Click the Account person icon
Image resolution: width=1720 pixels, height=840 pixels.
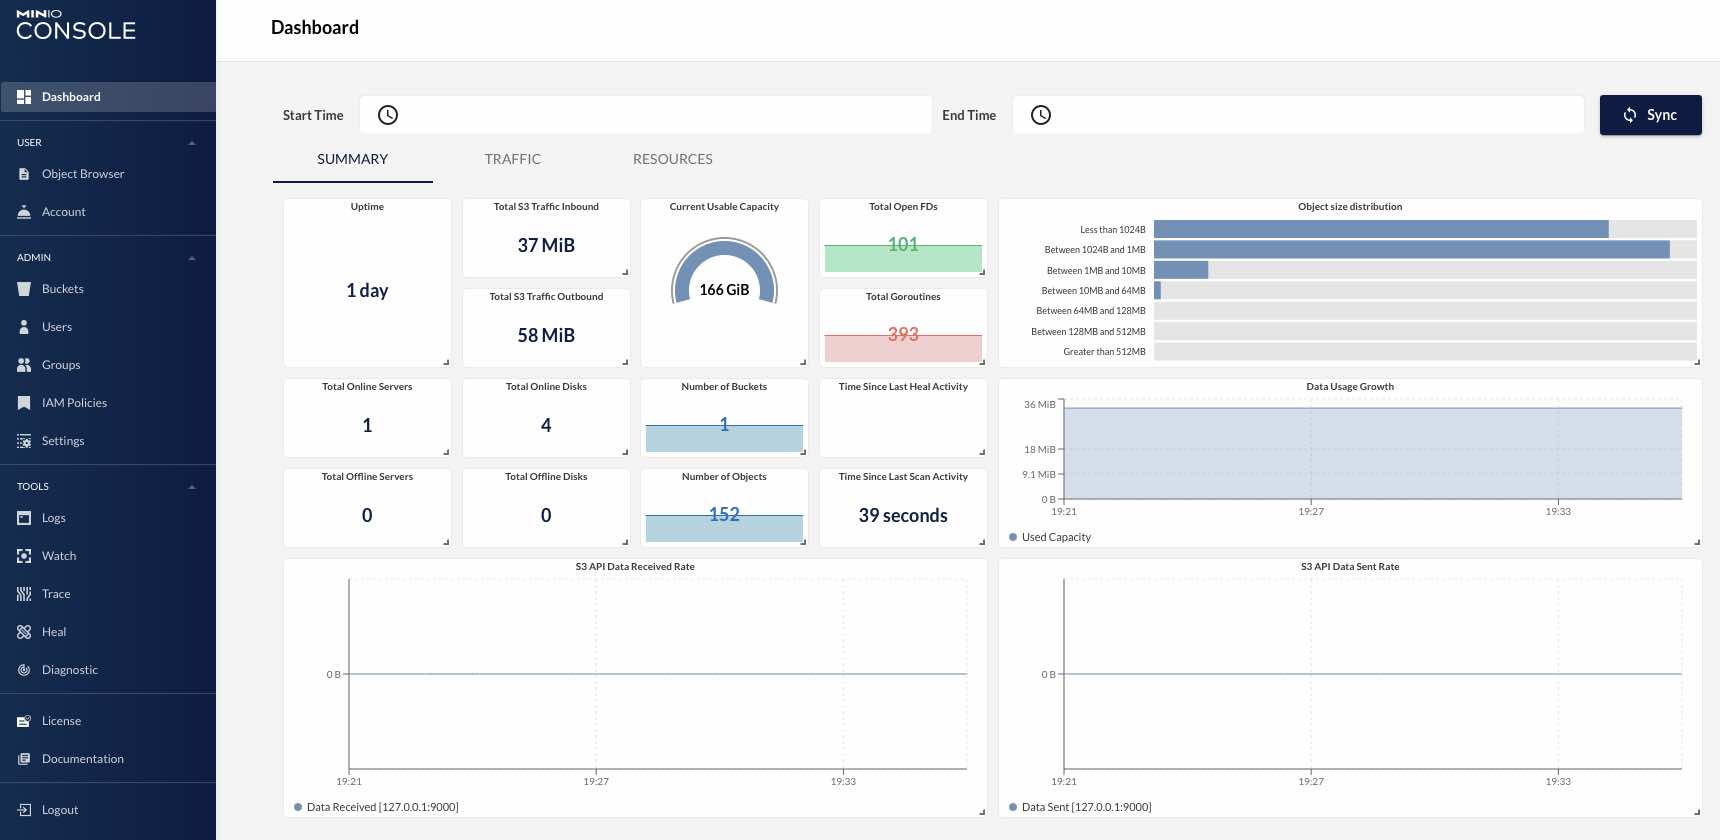coord(24,212)
